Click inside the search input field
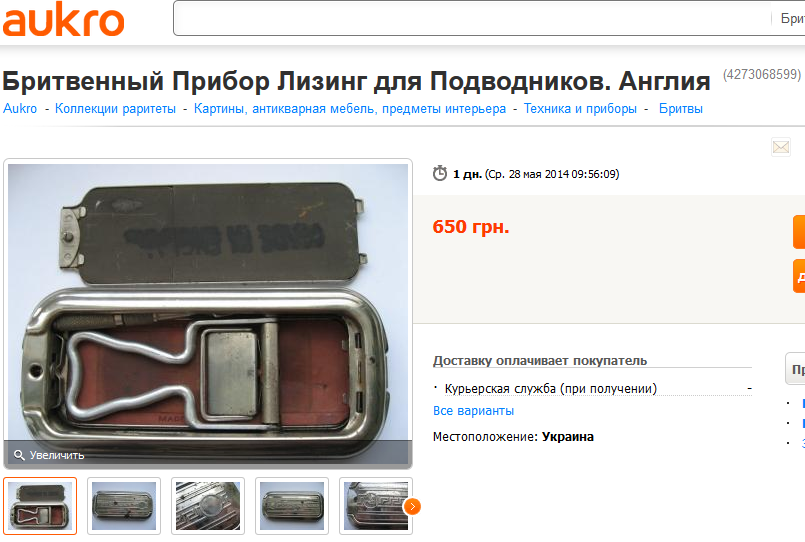Screen dimensions: 805x542 pos(472,18)
